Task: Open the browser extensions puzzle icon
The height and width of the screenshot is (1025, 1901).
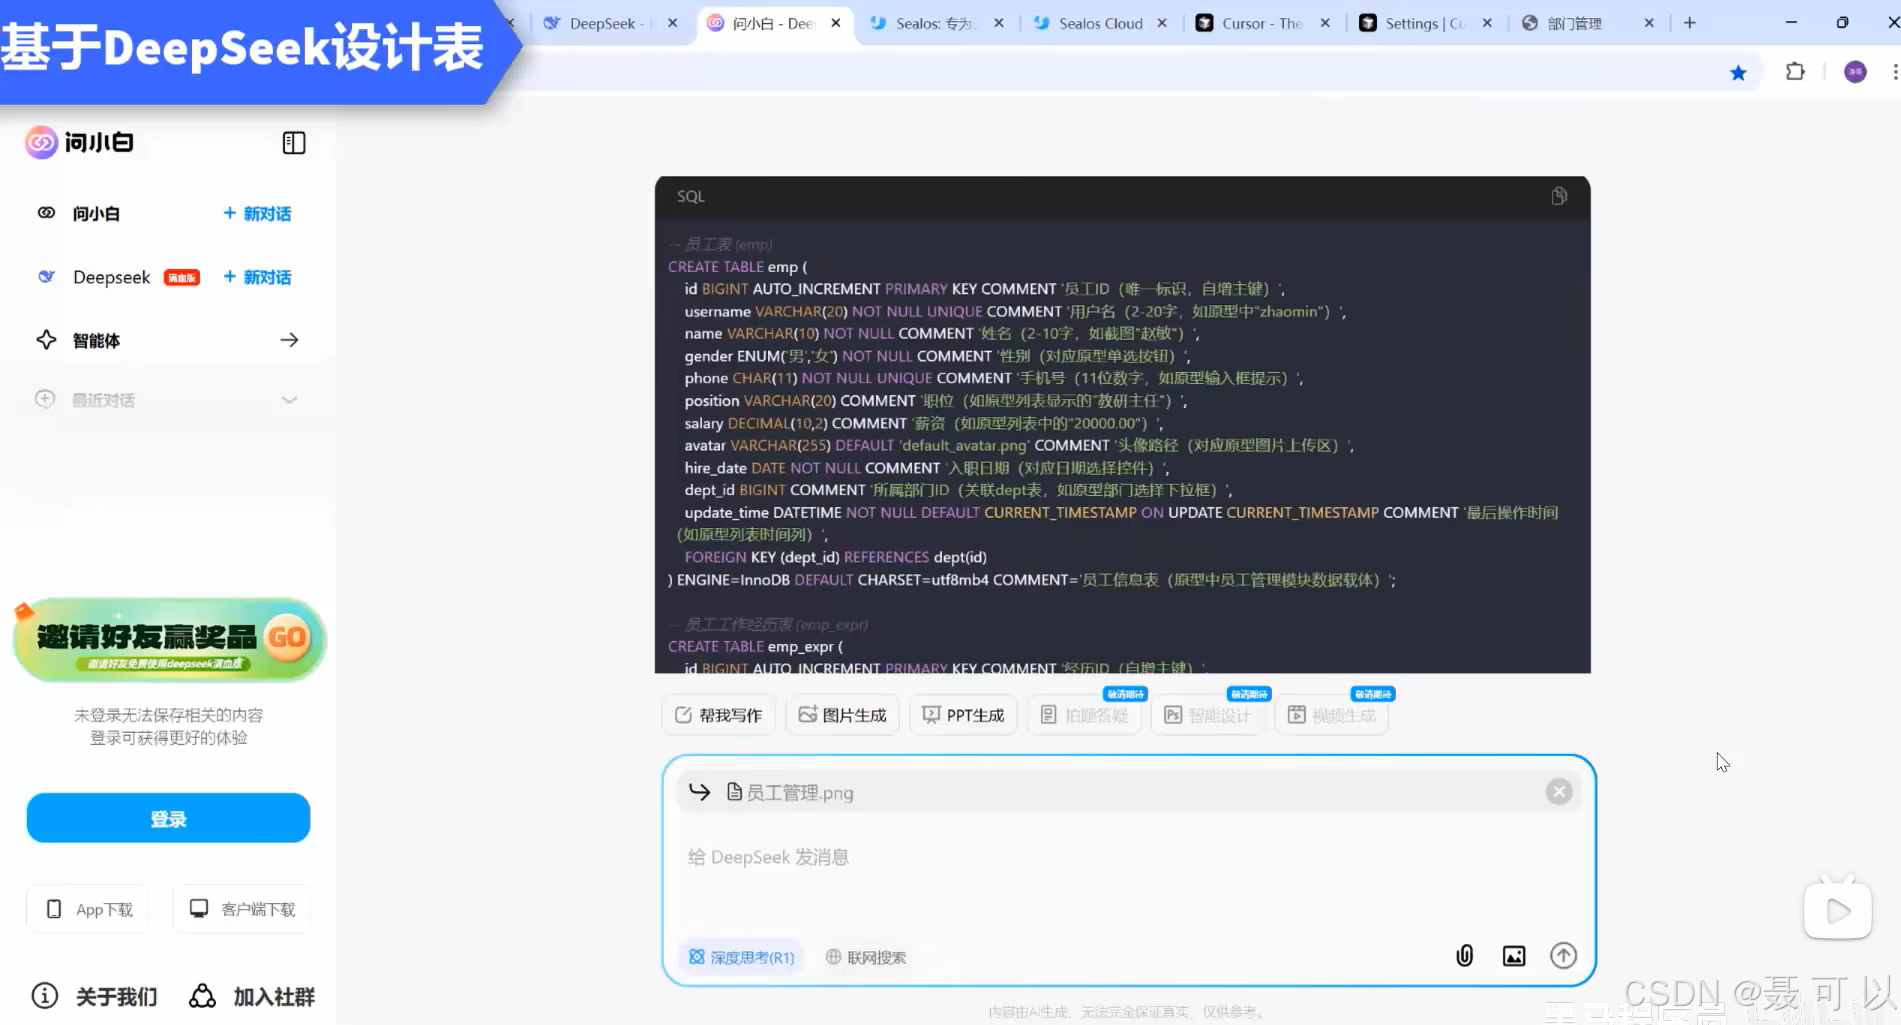Action: 1795,72
